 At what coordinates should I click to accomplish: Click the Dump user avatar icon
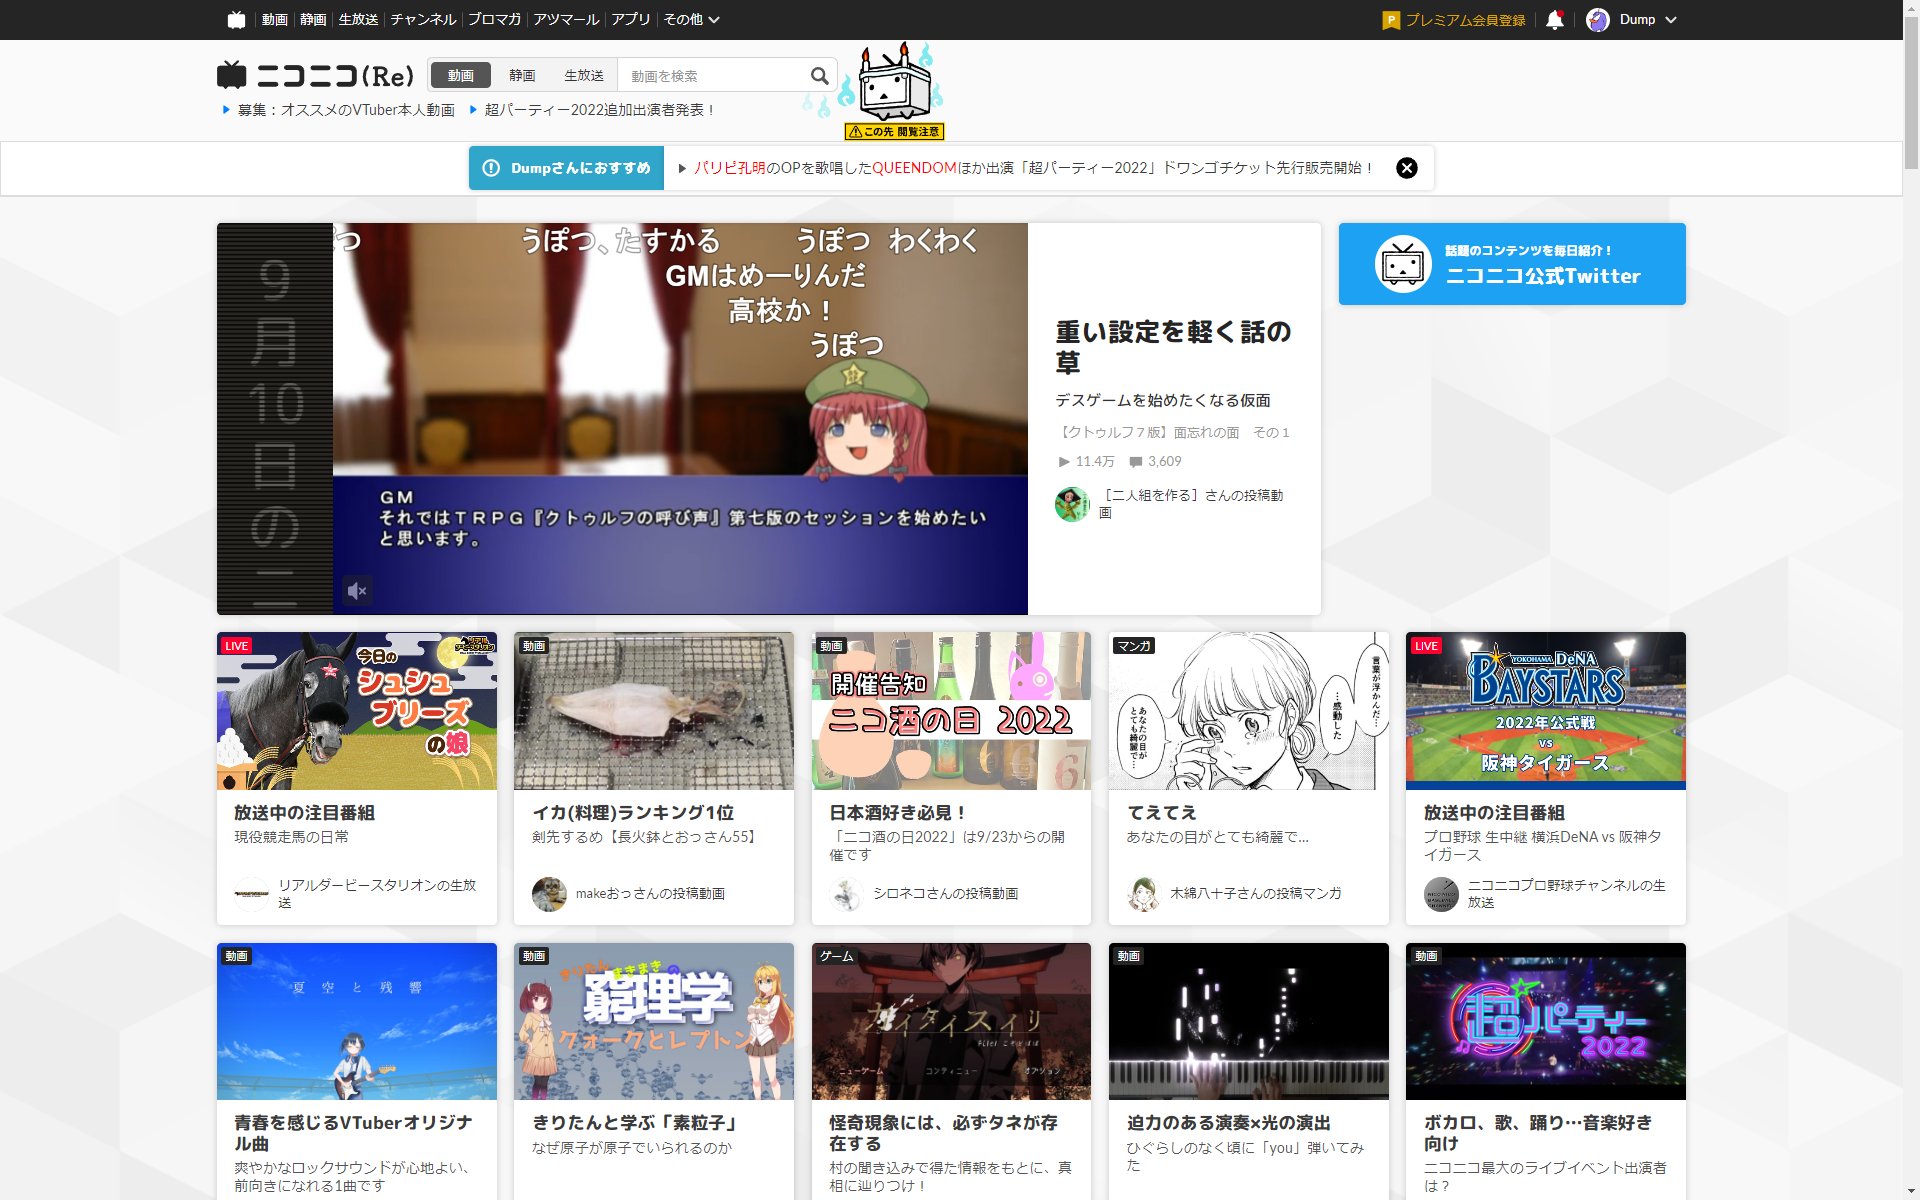click(x=1597, y=19)
